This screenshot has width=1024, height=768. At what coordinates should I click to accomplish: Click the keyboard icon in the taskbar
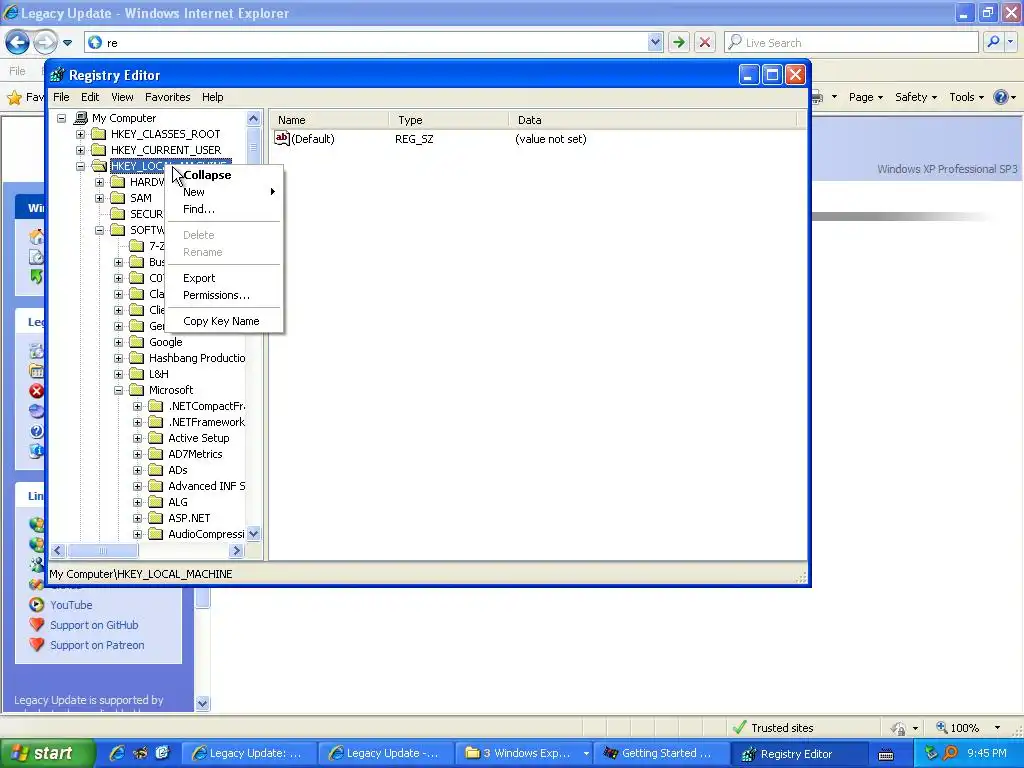(886, 754)
